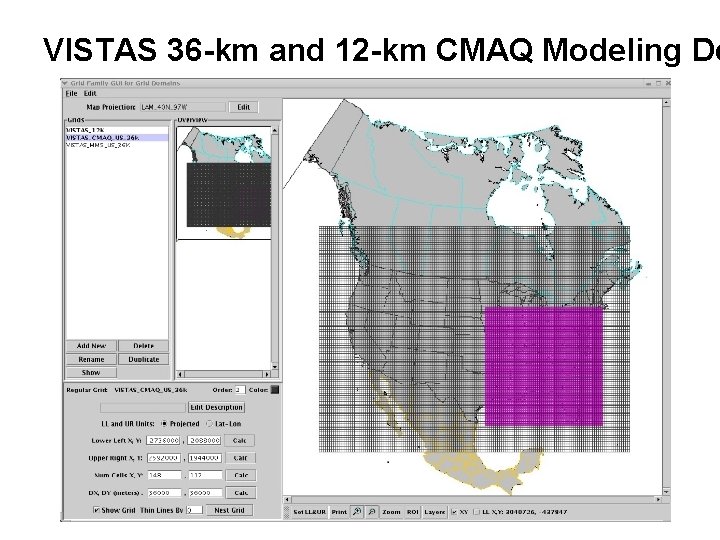Click the Layers toolbar button

(434, 512)
